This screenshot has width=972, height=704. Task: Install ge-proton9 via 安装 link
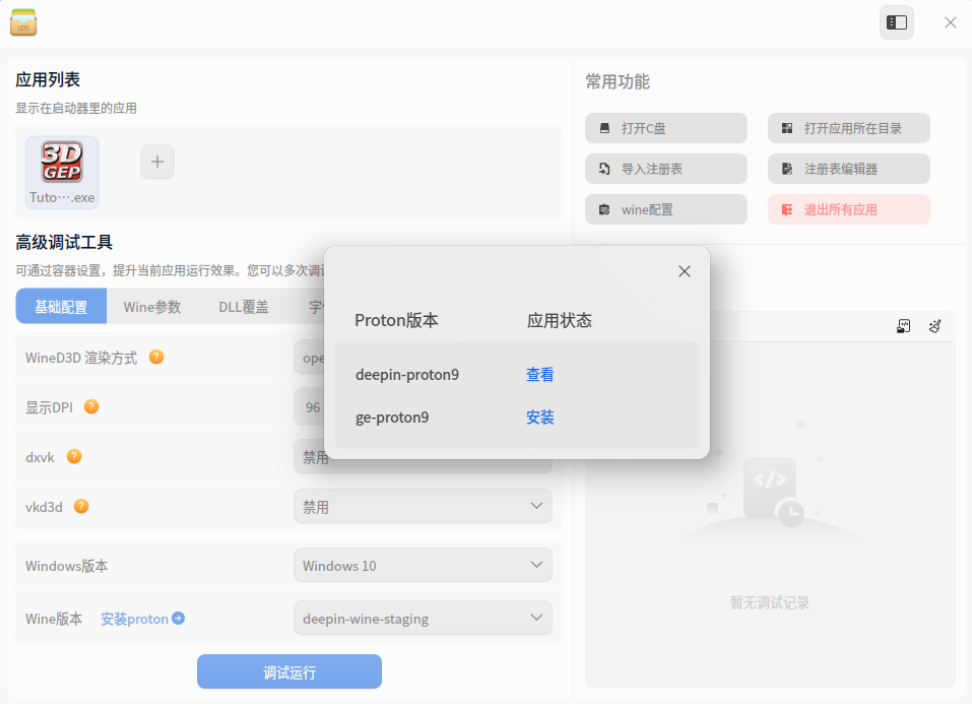coord(540,417)
